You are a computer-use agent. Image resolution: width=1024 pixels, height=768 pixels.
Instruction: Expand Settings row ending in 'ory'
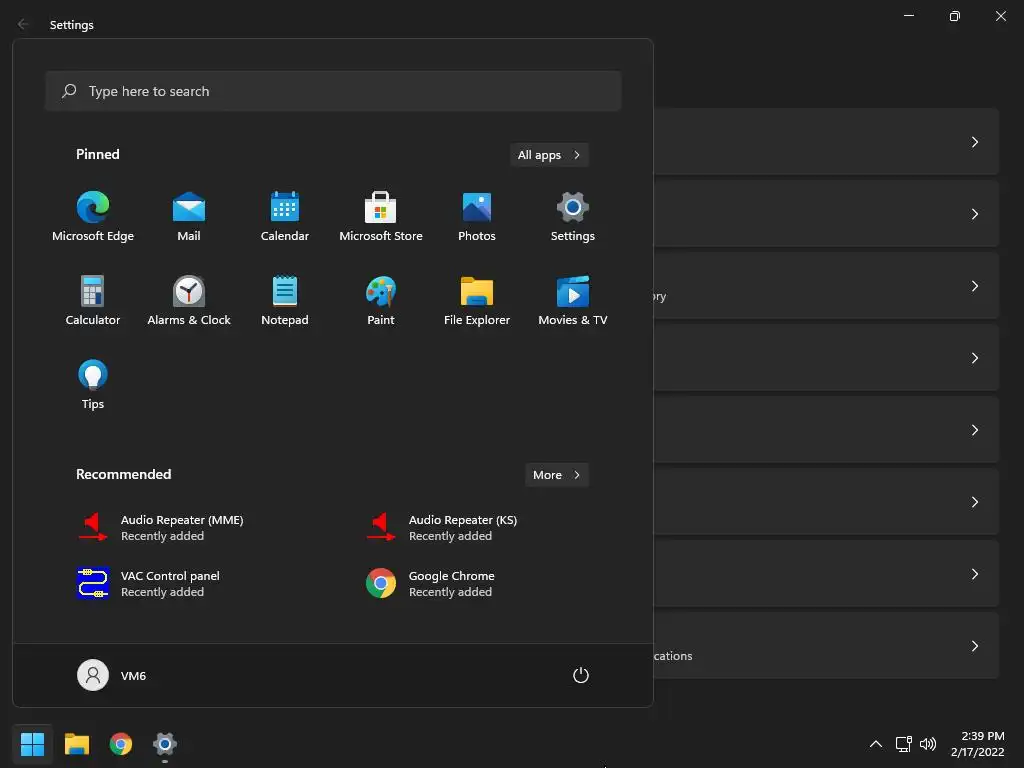[974, 286]
